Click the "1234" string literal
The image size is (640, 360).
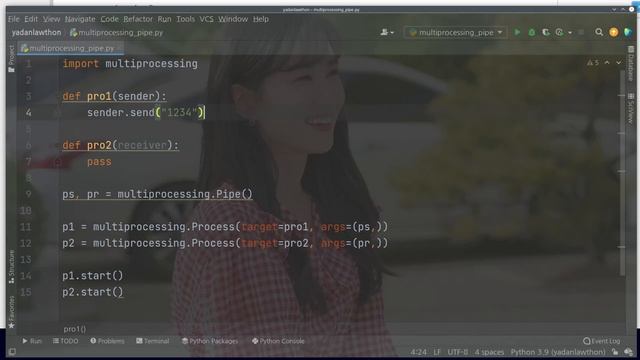tap(179, 112)
